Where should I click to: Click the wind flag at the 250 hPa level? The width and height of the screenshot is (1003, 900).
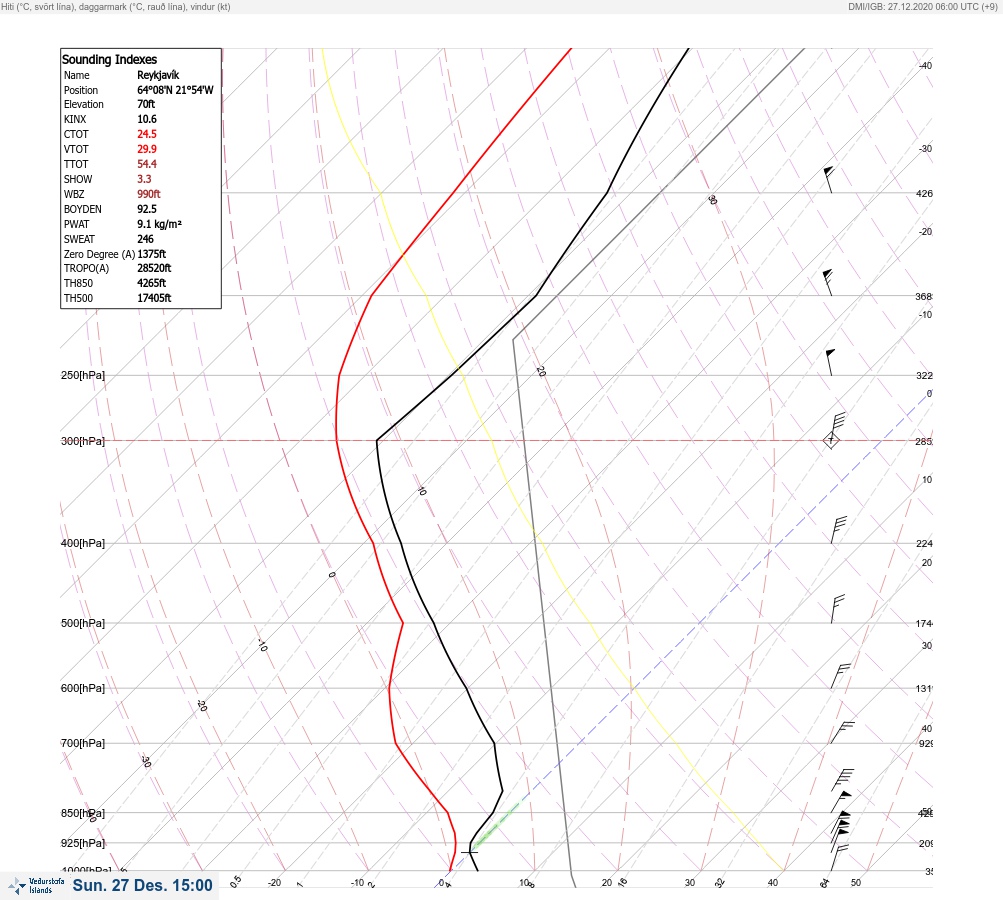pos(830,362)
